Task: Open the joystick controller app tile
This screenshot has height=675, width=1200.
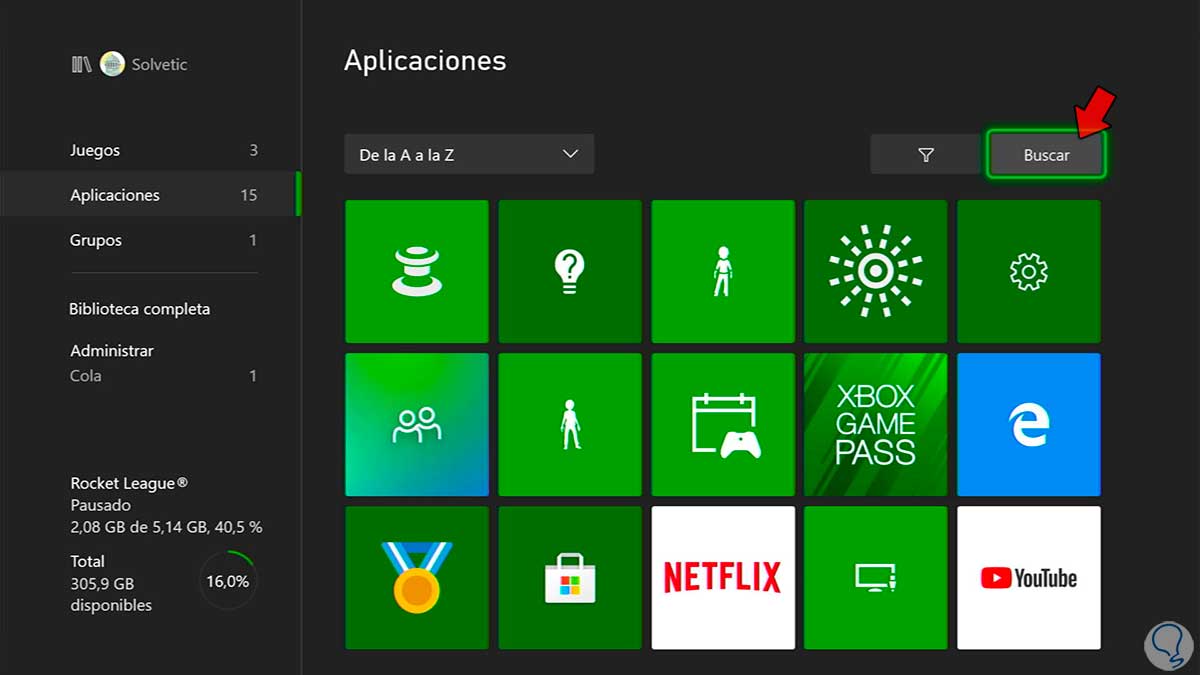Action: (x=417, y=272)
